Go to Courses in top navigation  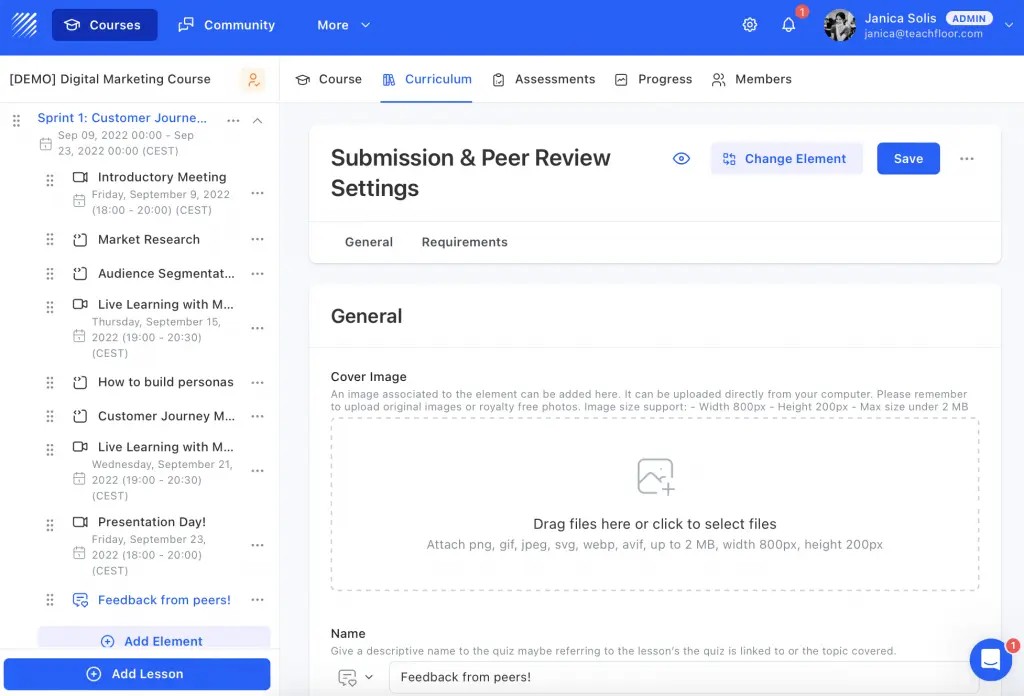[x=104, y=25]
